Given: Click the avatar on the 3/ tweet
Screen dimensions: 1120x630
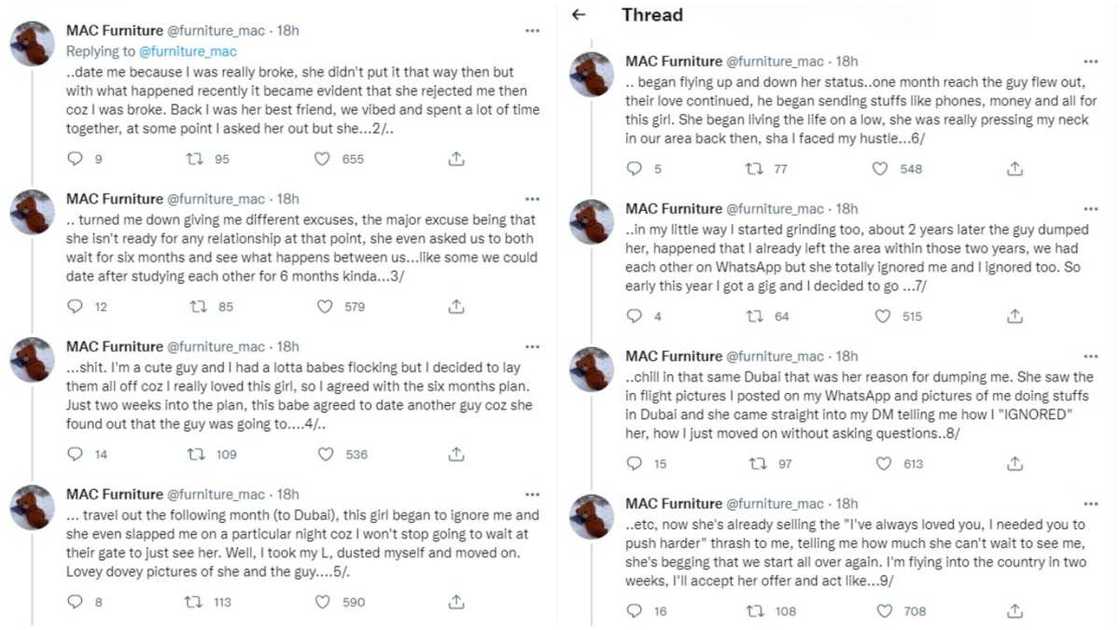Looking at the screenshot, I should tap(32, 212).
